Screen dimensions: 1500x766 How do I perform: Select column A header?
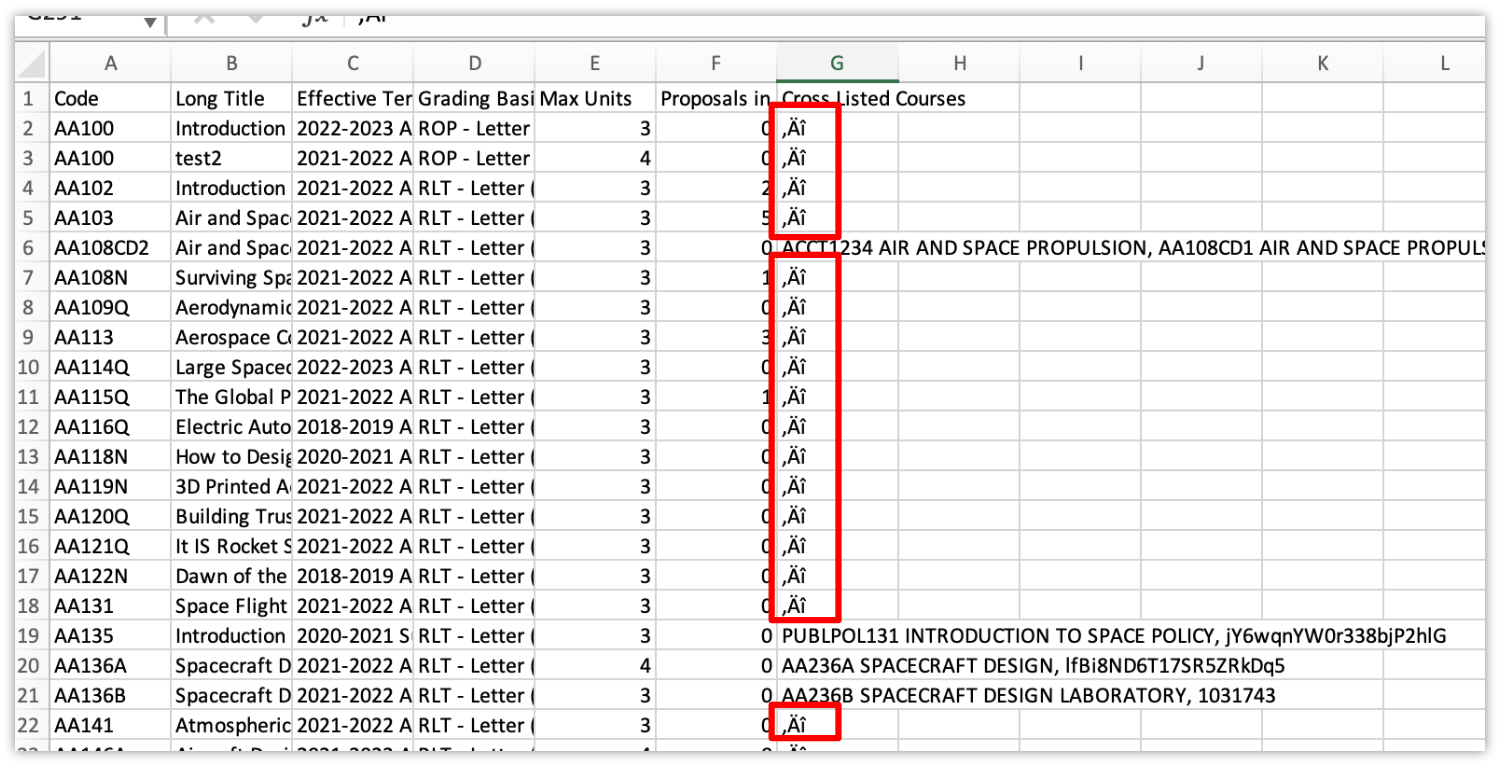110,62
